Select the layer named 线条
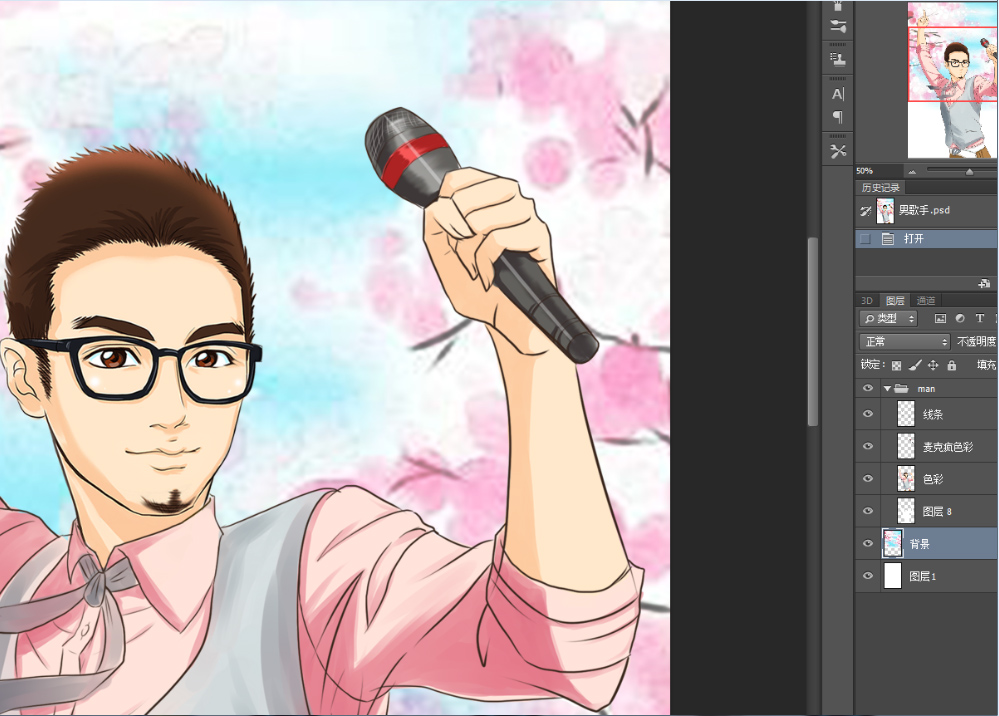999x716 pixels. click(x=933, y=415)
